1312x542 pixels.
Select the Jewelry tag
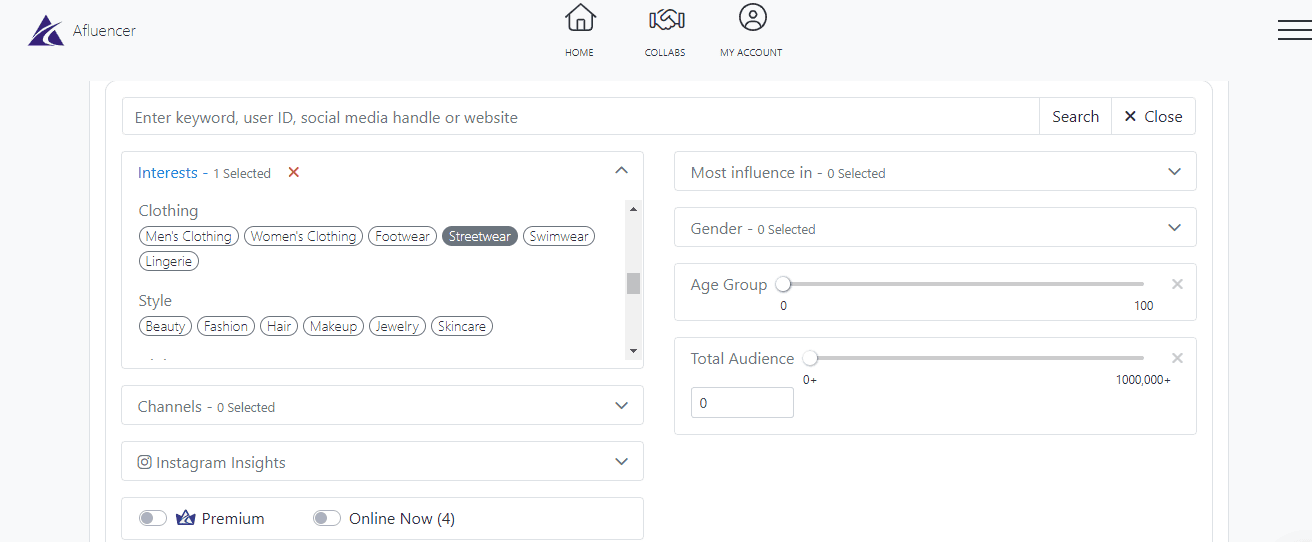(x=397, y=326)
